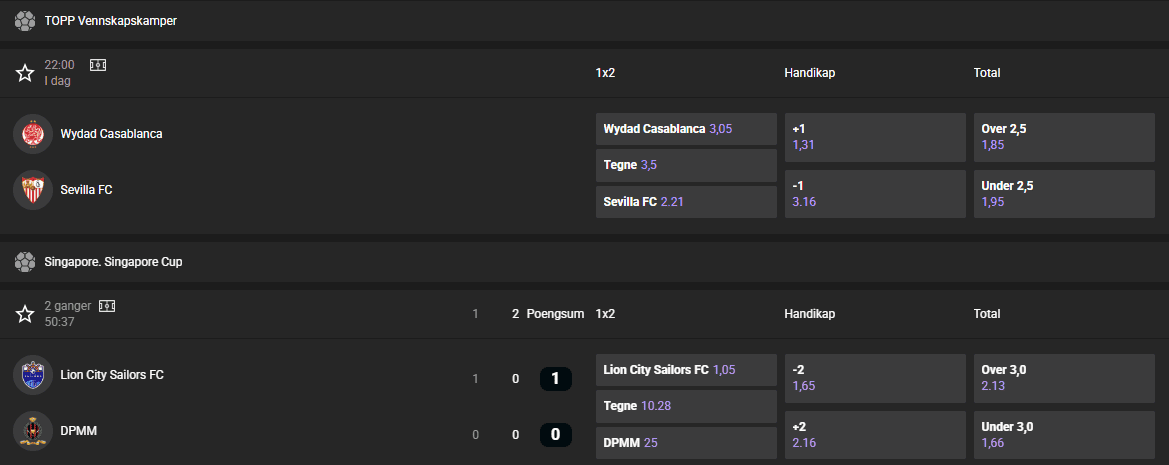This screenshot has width=1169, height=465.
Task: Click Lion City Sailors total score 1
Action: tap(555, 379)
